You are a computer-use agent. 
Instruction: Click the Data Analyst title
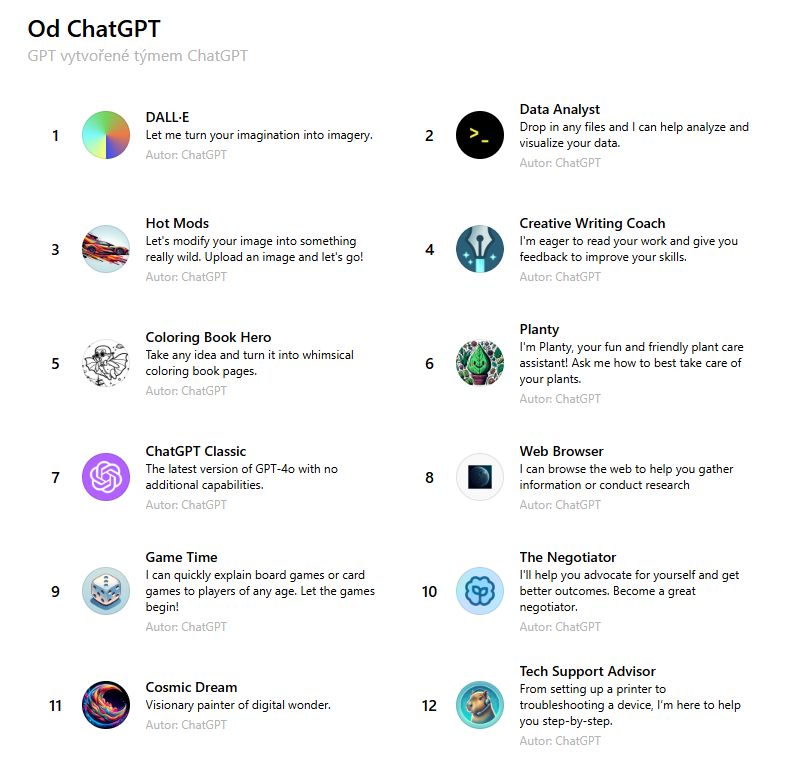pyautogui.click(x=559, y=109)
